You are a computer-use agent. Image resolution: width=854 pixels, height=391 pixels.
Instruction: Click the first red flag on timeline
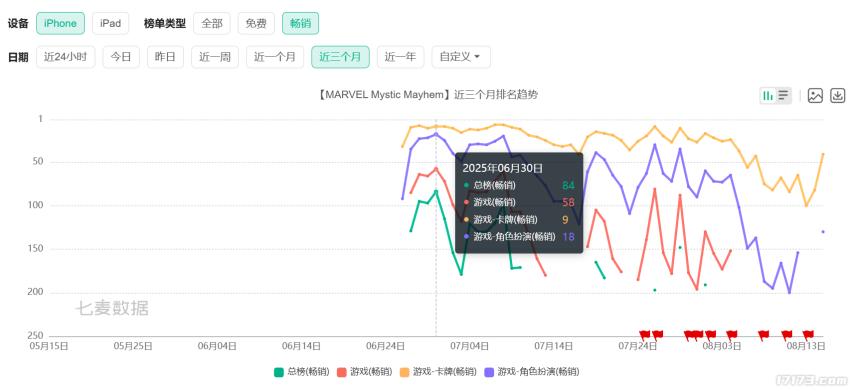click(645, 334)
